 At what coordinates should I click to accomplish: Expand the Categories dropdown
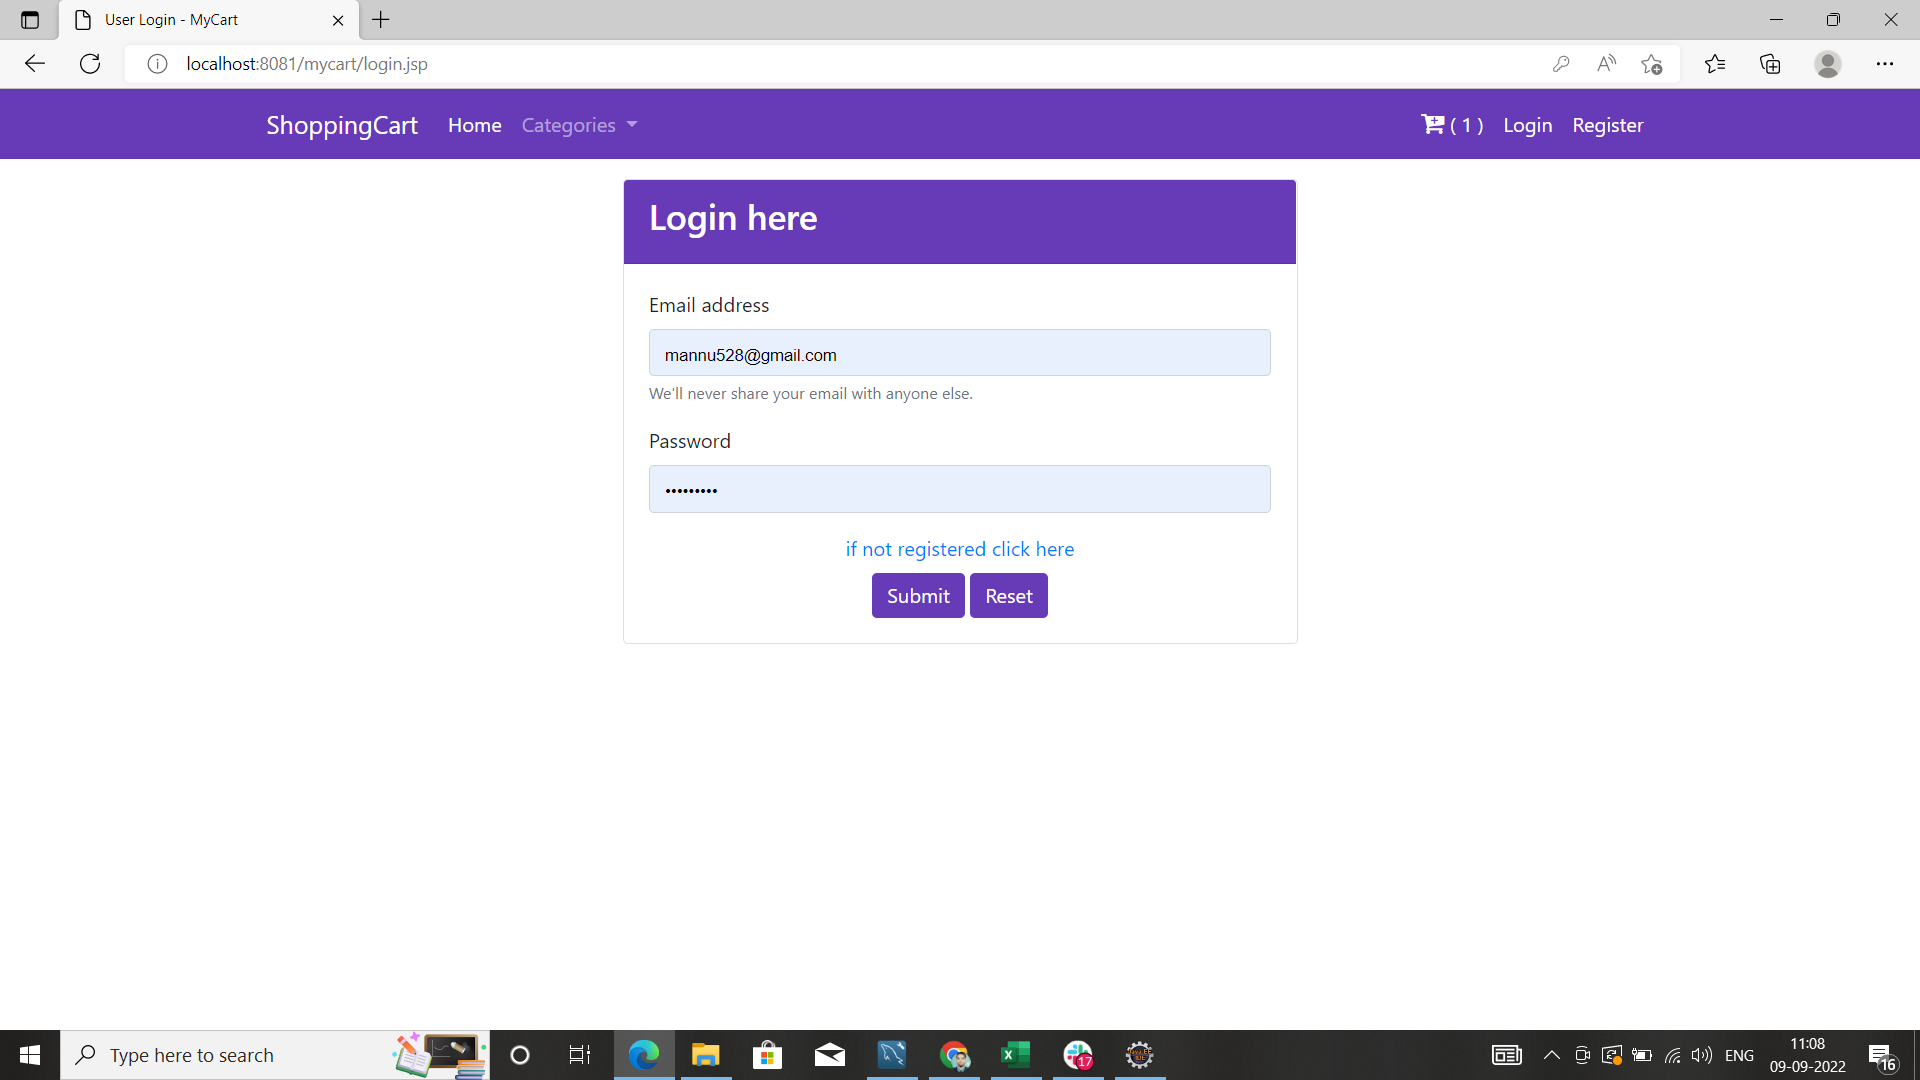[579, 124]
